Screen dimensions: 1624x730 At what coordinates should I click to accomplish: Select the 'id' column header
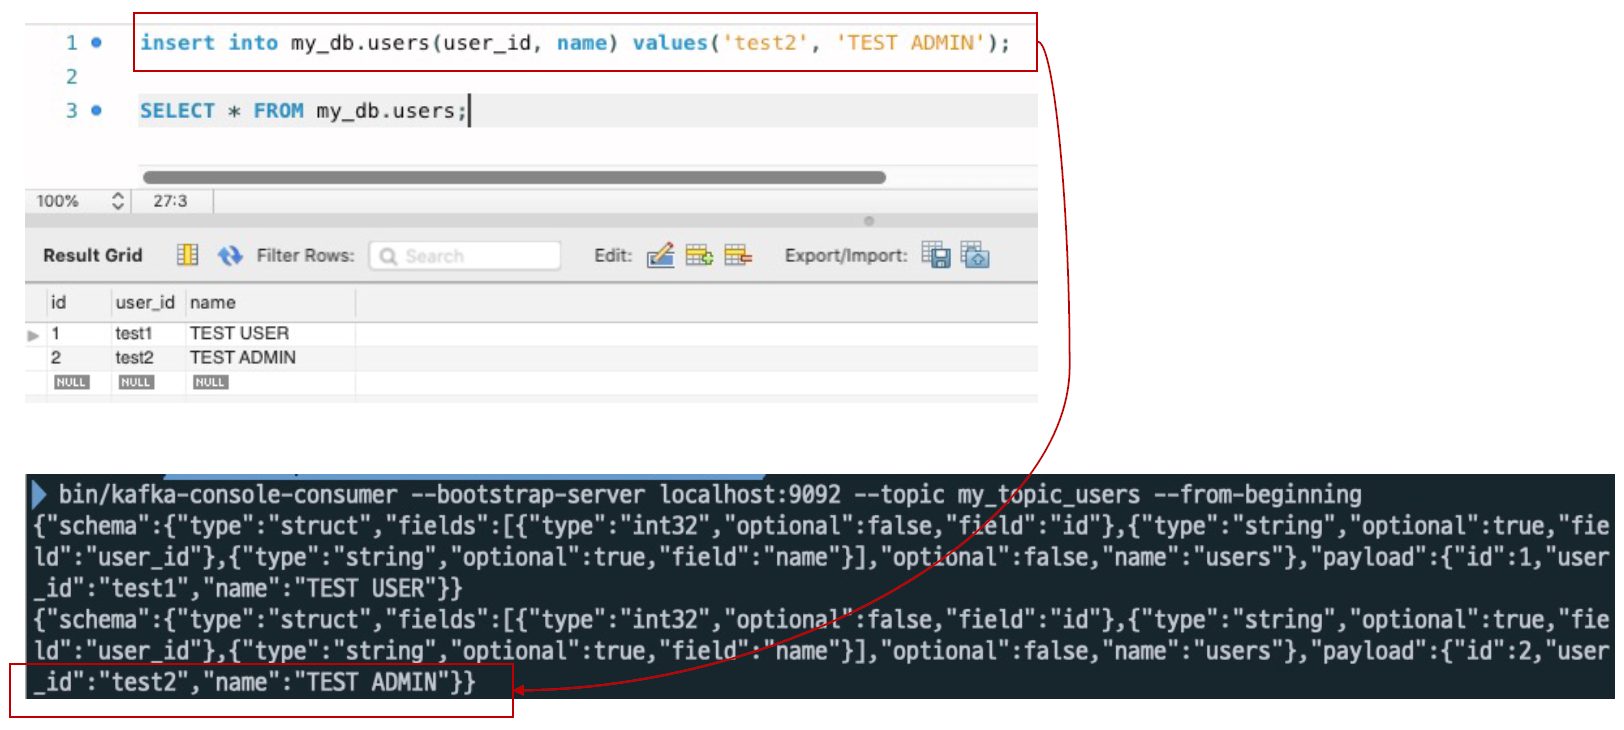59,302
